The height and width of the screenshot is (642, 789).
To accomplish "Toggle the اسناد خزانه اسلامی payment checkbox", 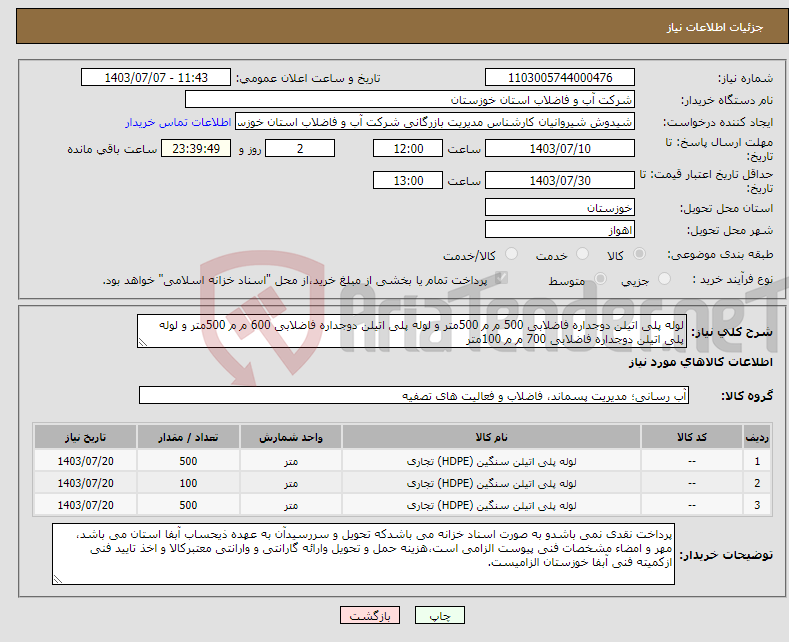I will pyautogui.click(x=501, y=278).
